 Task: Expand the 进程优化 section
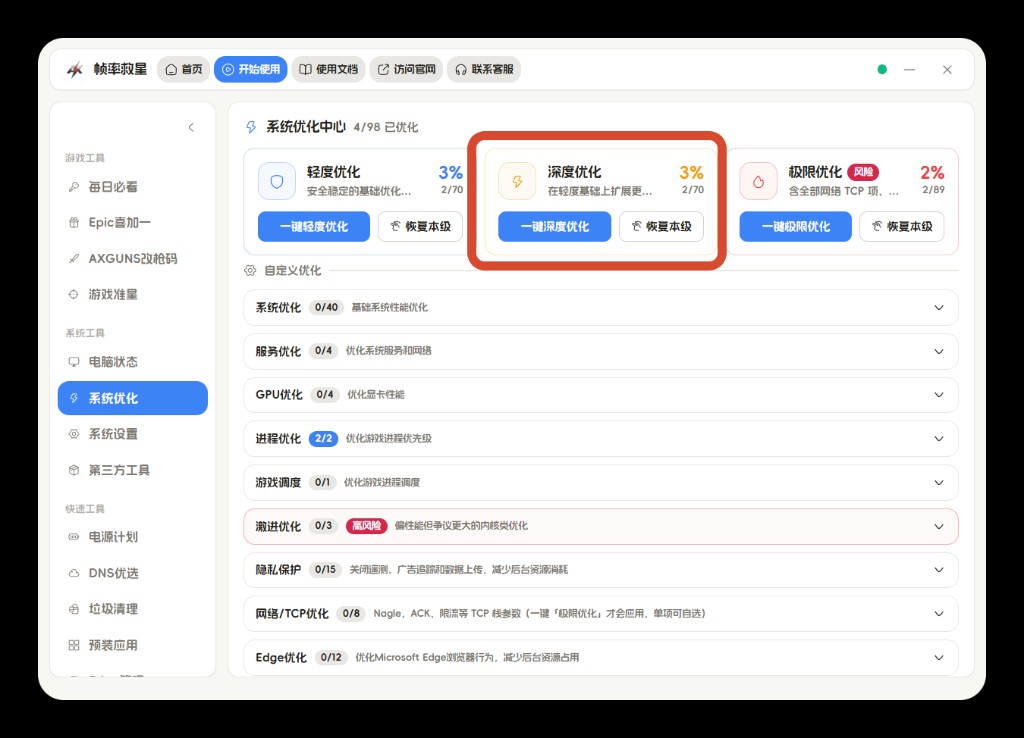coord(601,438)
